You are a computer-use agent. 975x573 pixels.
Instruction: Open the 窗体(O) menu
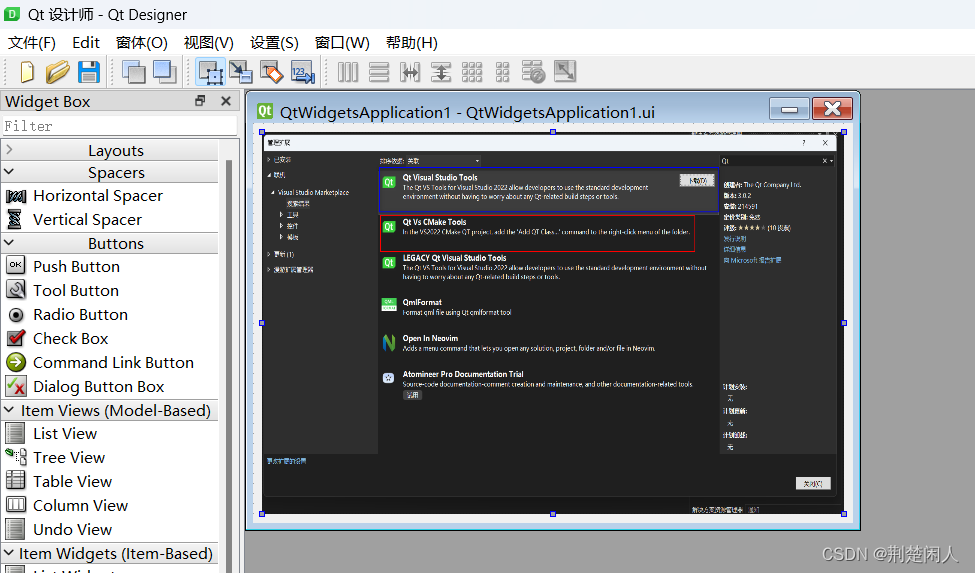[142, 43]
